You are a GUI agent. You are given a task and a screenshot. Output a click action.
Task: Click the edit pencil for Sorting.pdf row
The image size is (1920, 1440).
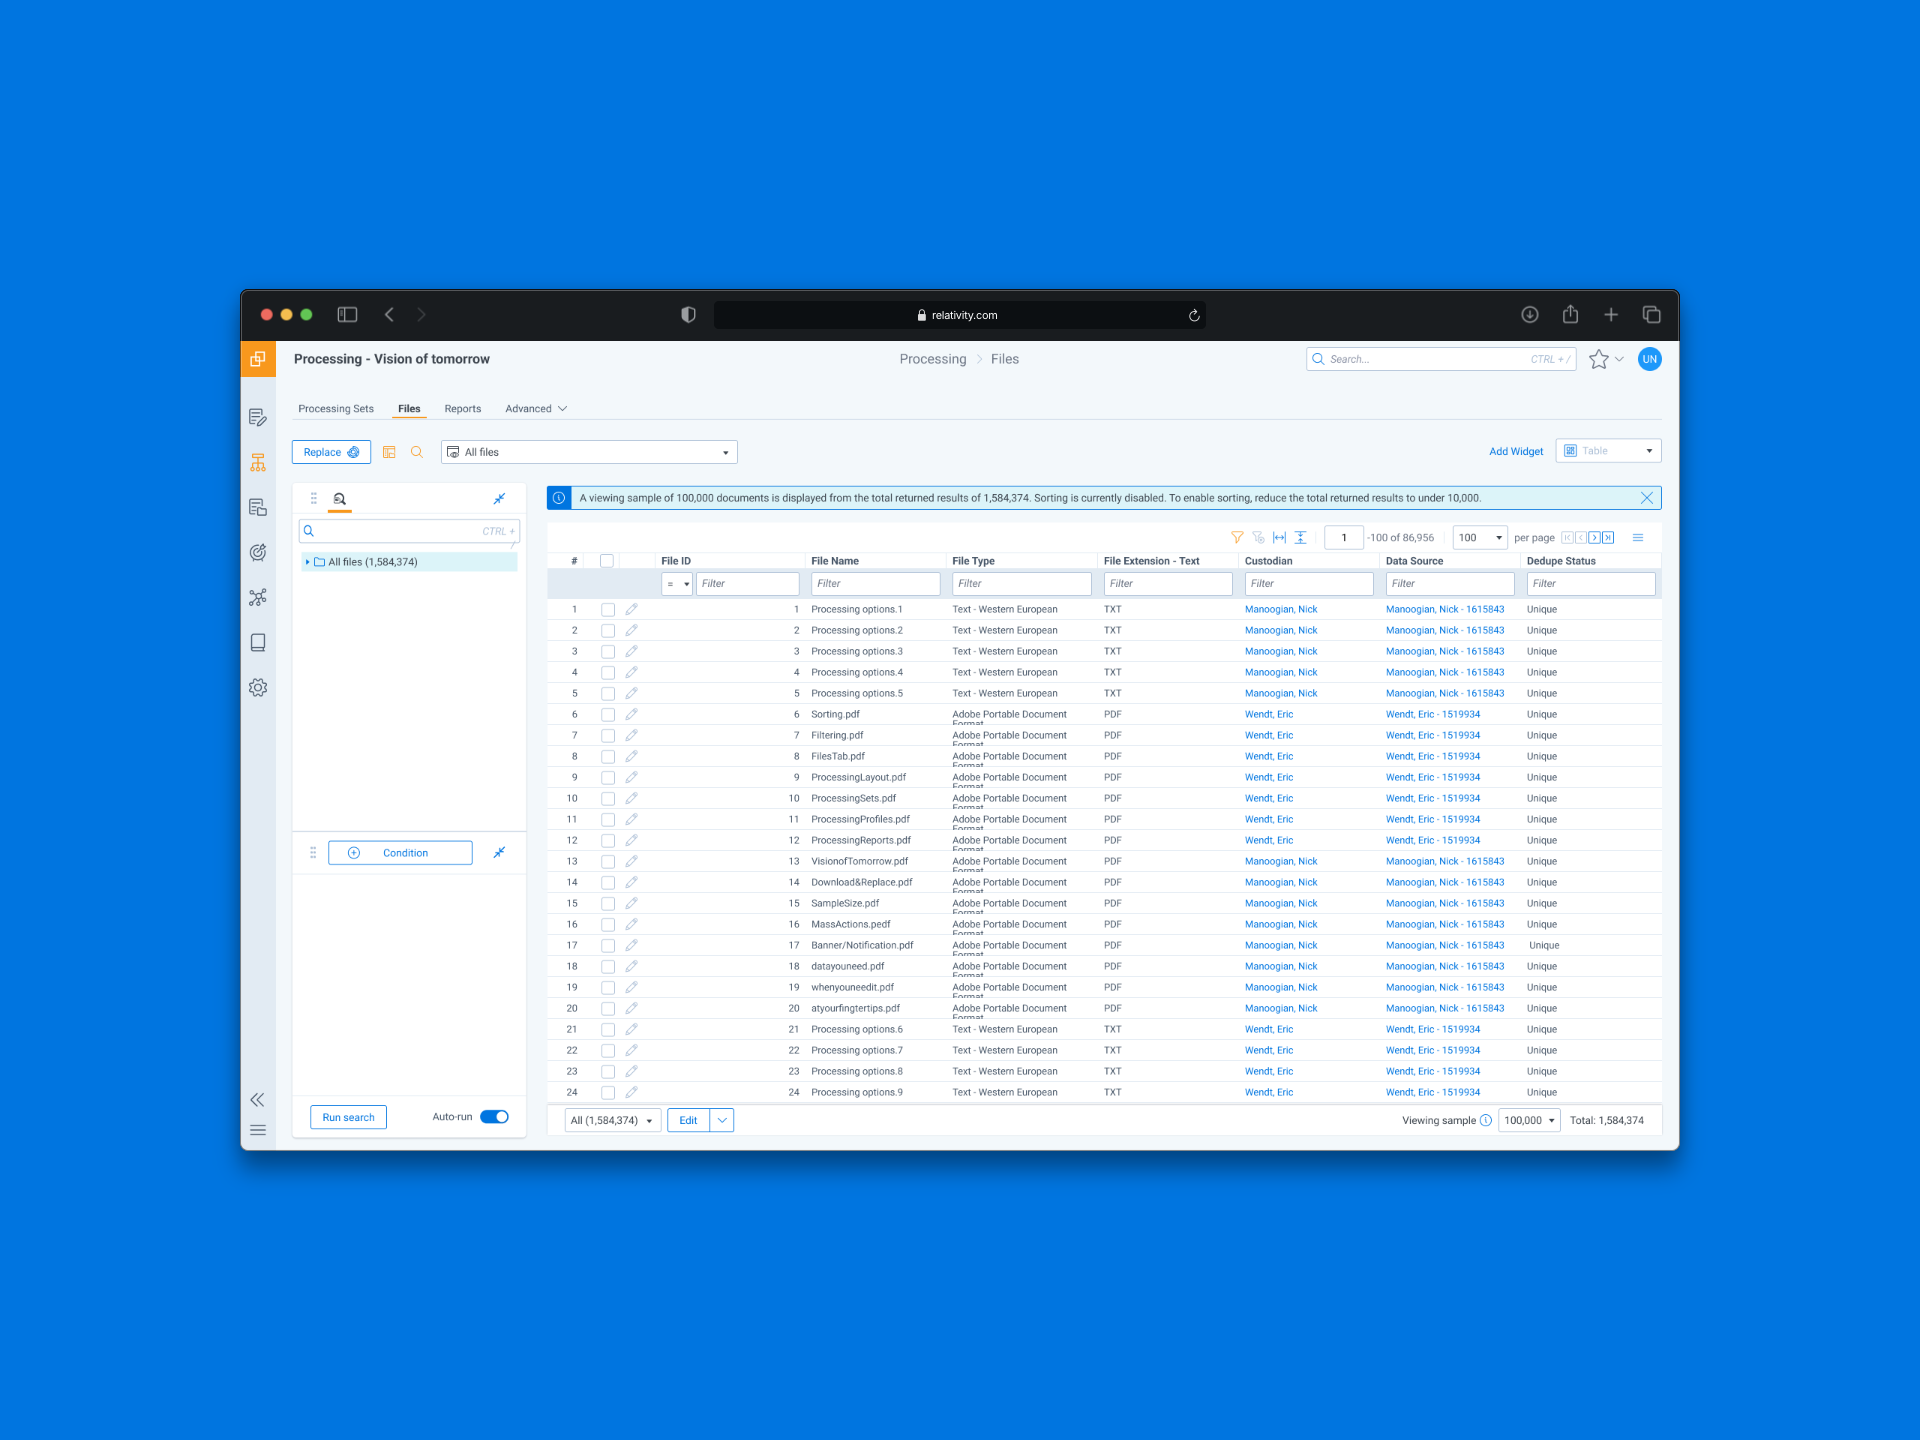pos(631,714)
